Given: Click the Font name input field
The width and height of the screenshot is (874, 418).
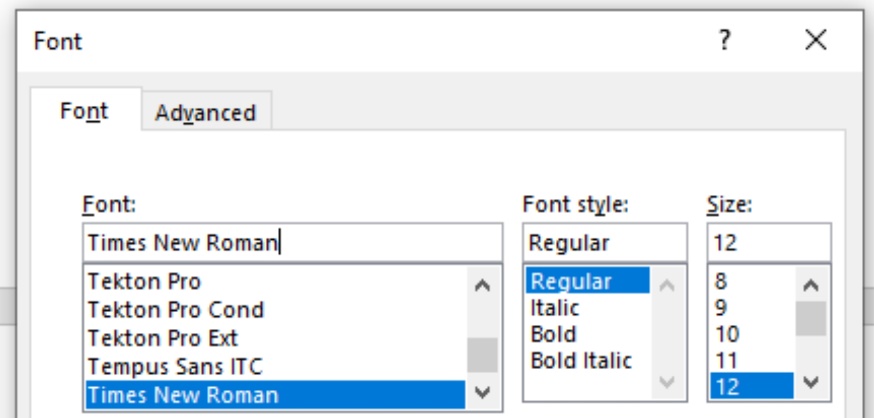Looking at the screenshot, I should tap(293, 243).
